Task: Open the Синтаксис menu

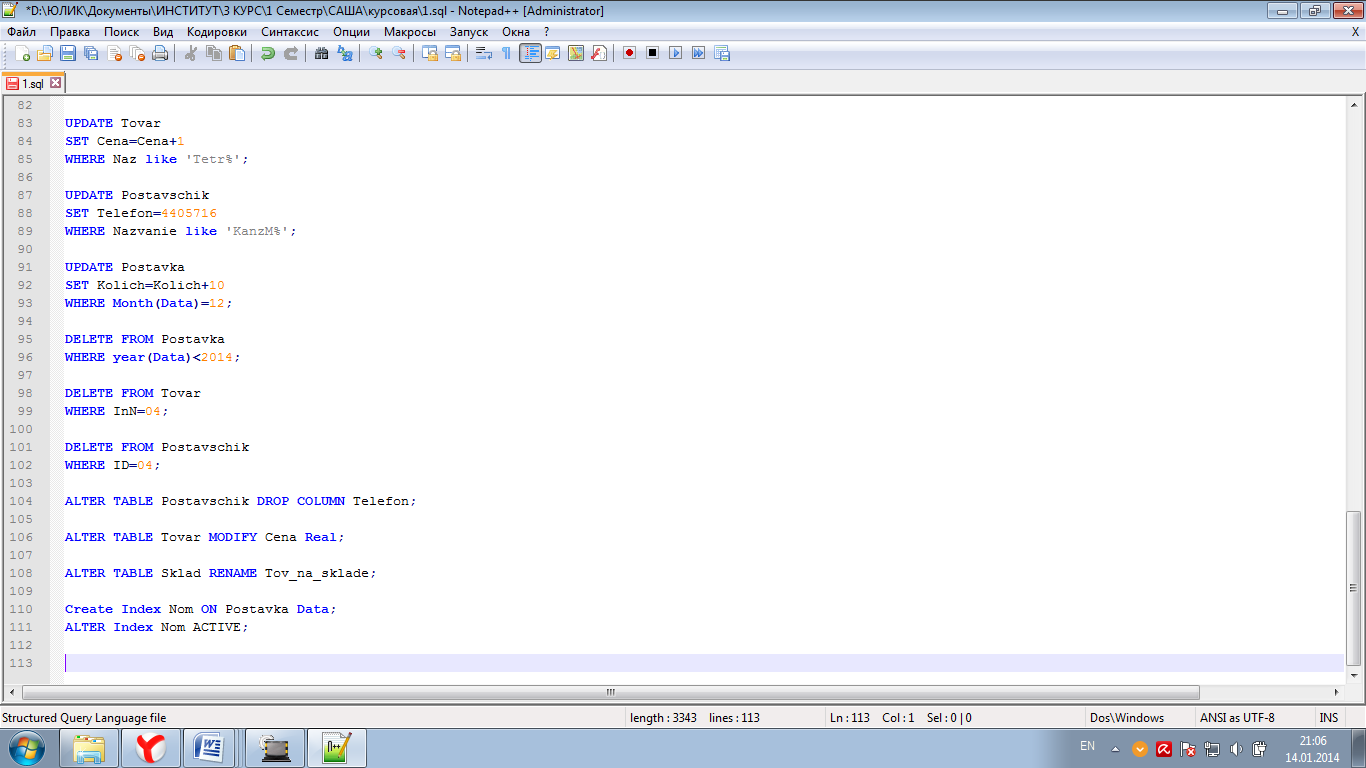Action: [290, 32]
